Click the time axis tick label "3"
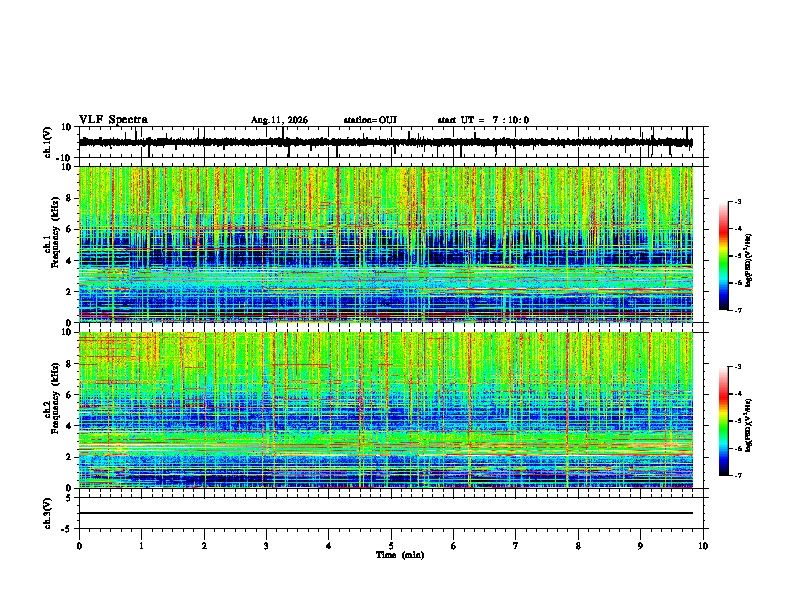 (266, 546)
